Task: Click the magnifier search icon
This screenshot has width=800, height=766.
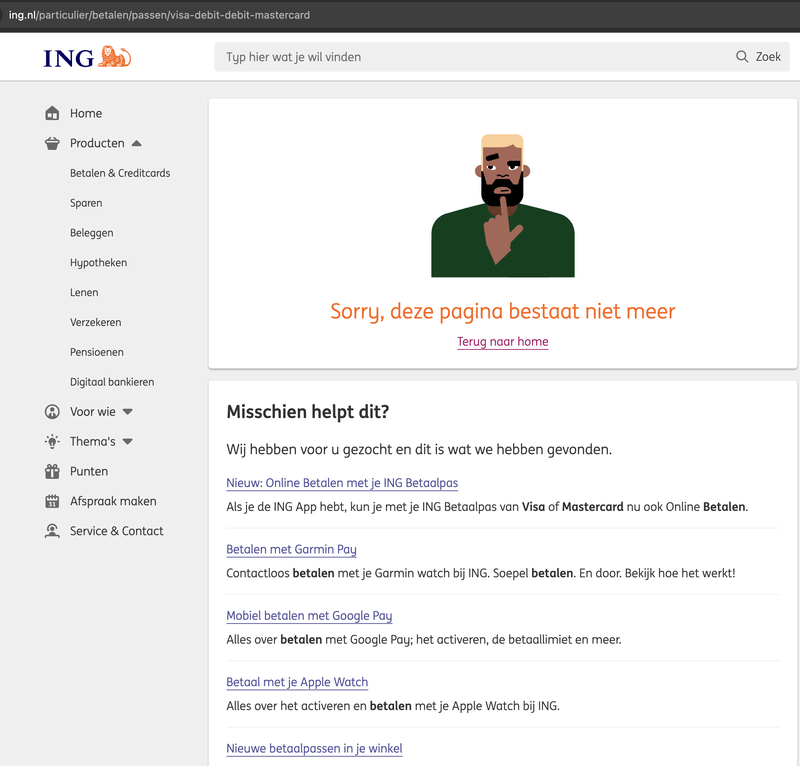Action: (x=742, y=57)
